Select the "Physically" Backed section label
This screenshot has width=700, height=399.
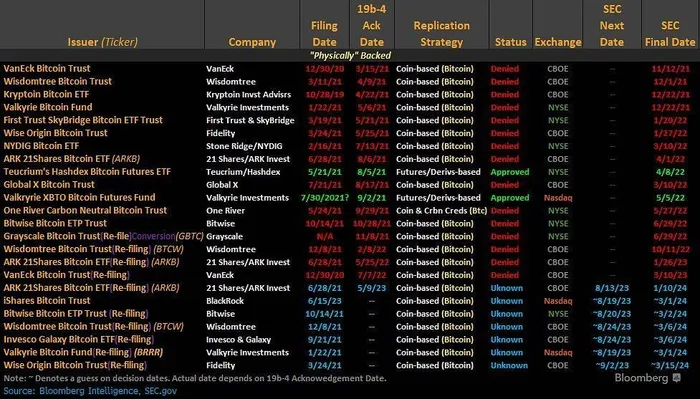350,56
